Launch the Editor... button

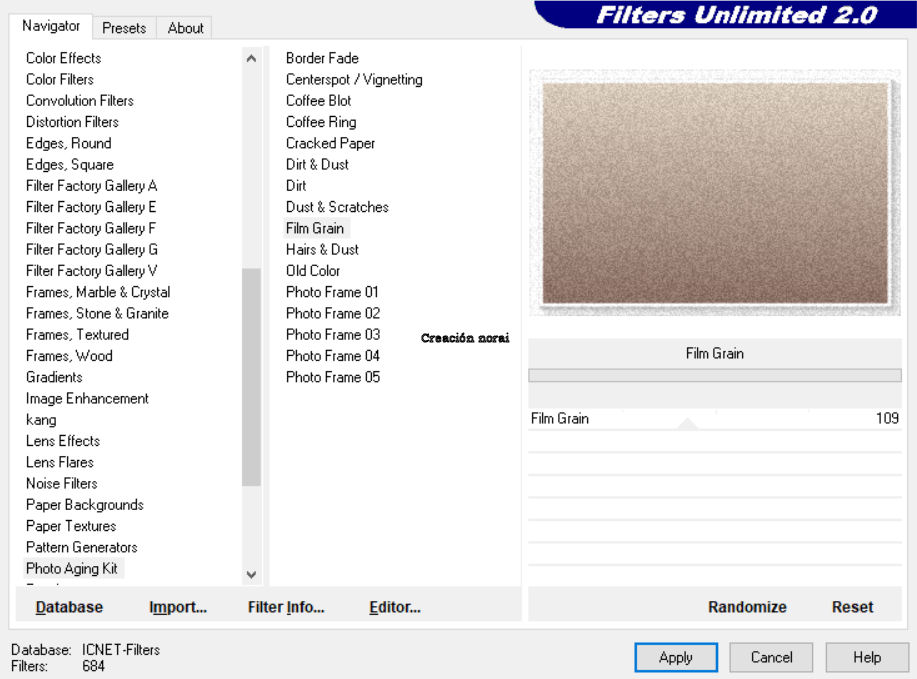pos(395,607)
